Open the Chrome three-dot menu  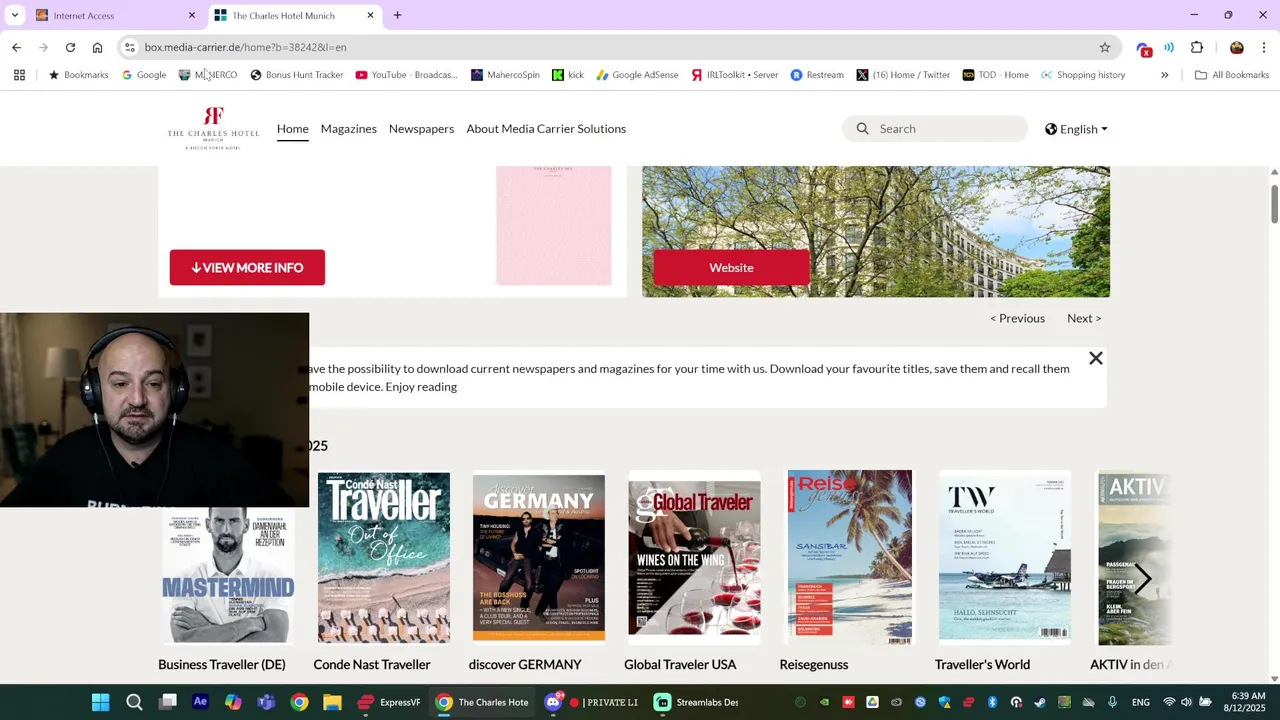tap(1264, 47)
